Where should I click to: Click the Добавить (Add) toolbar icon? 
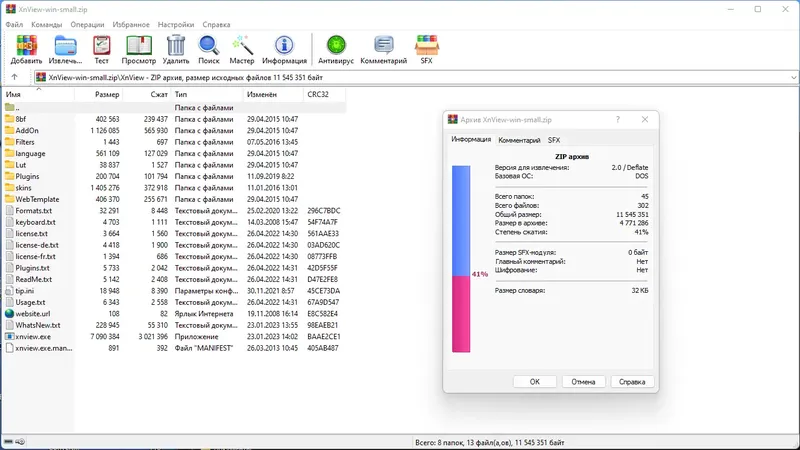tap(26, 45)
